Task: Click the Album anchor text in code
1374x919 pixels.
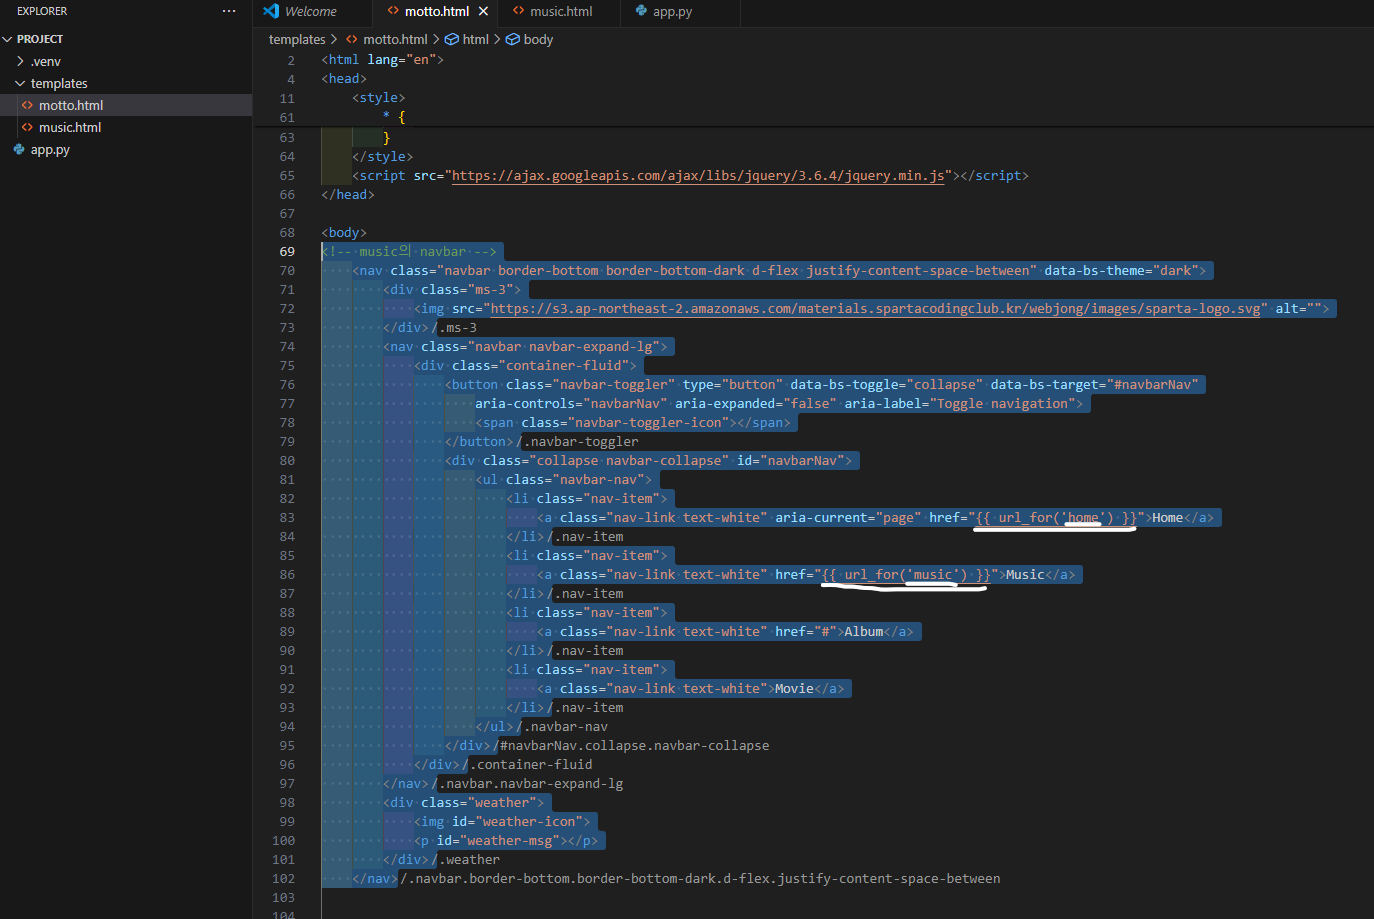Action: click(863, 632)
